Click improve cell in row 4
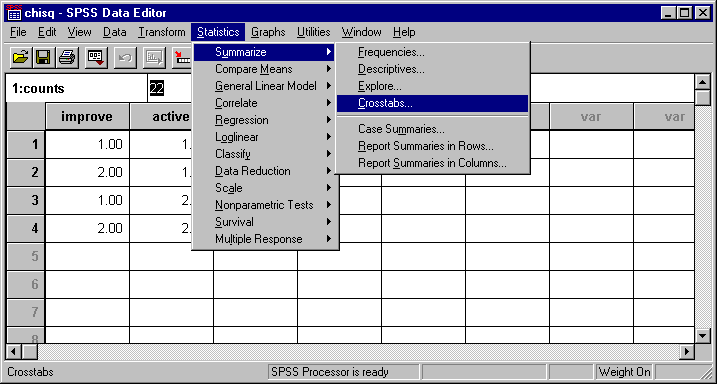 tap(87, 228)
